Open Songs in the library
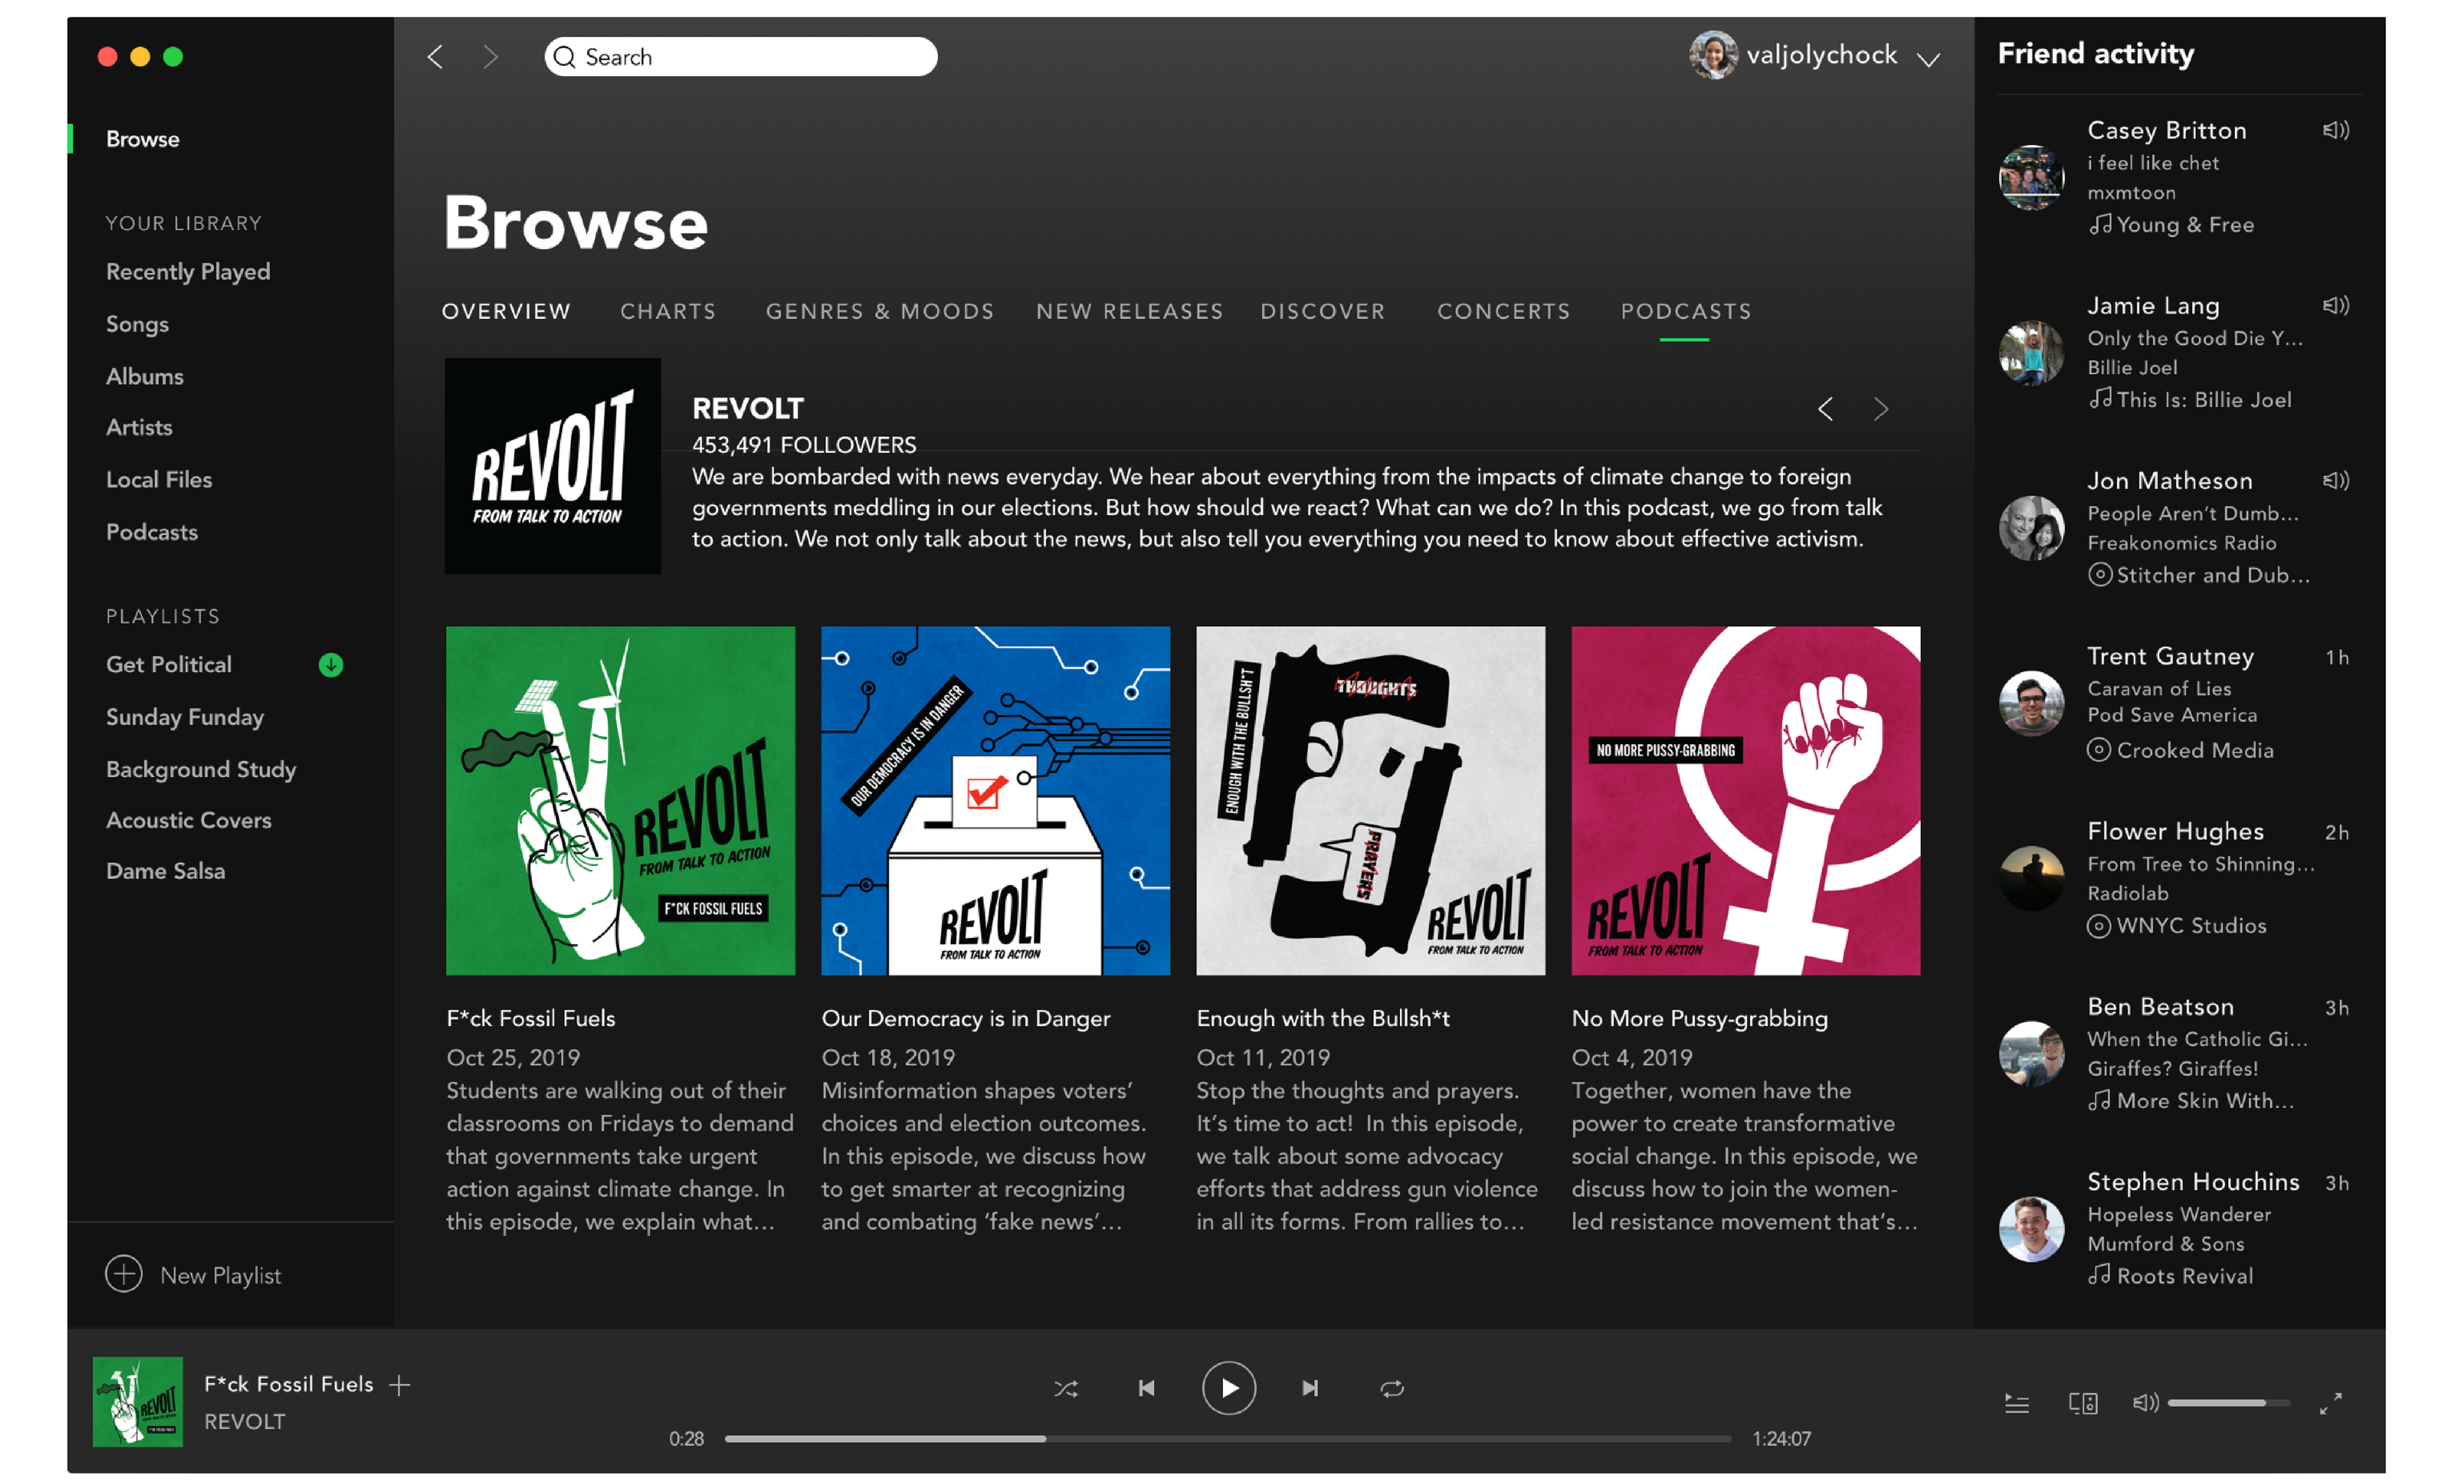This screenshot has width=2464, height=1484. coord(137,324)
